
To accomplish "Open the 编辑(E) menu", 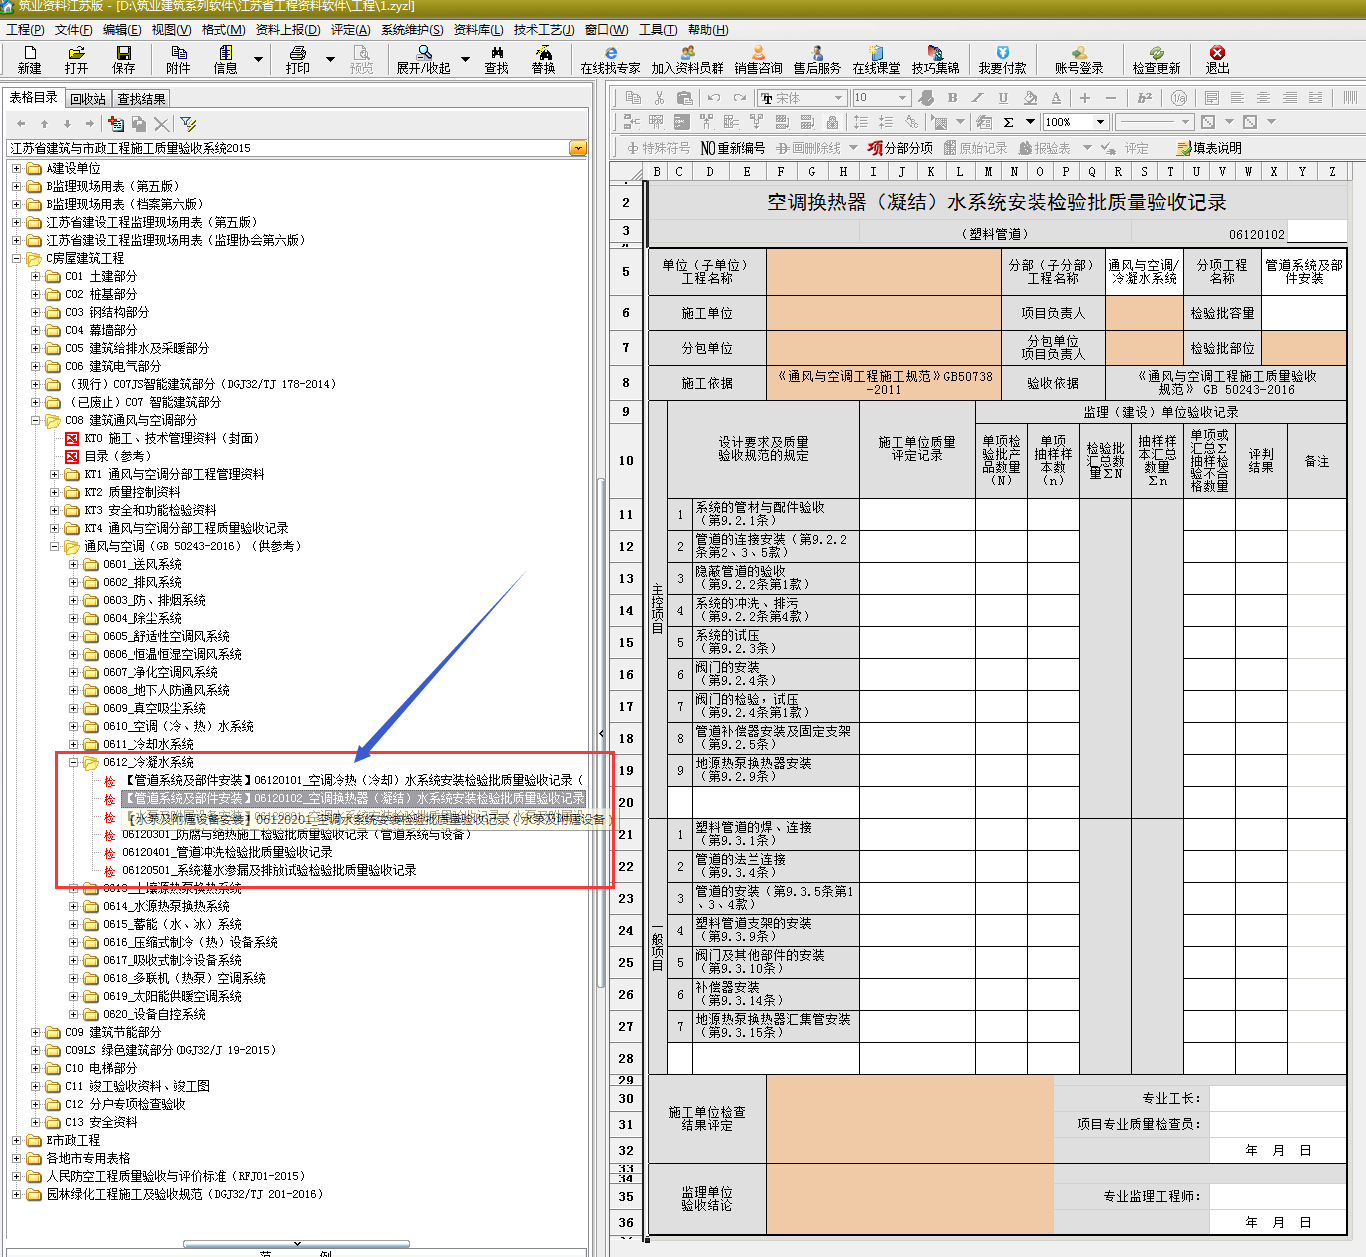I will tap(122, 30).
